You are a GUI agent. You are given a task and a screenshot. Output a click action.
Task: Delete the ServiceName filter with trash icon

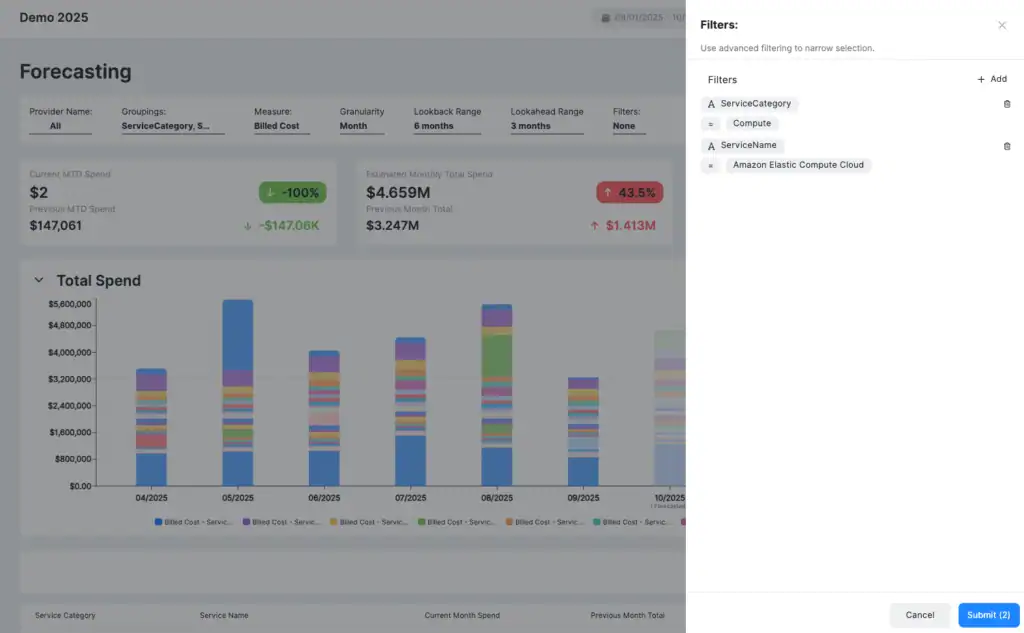pyautogui.click(x=1006, y=146)
